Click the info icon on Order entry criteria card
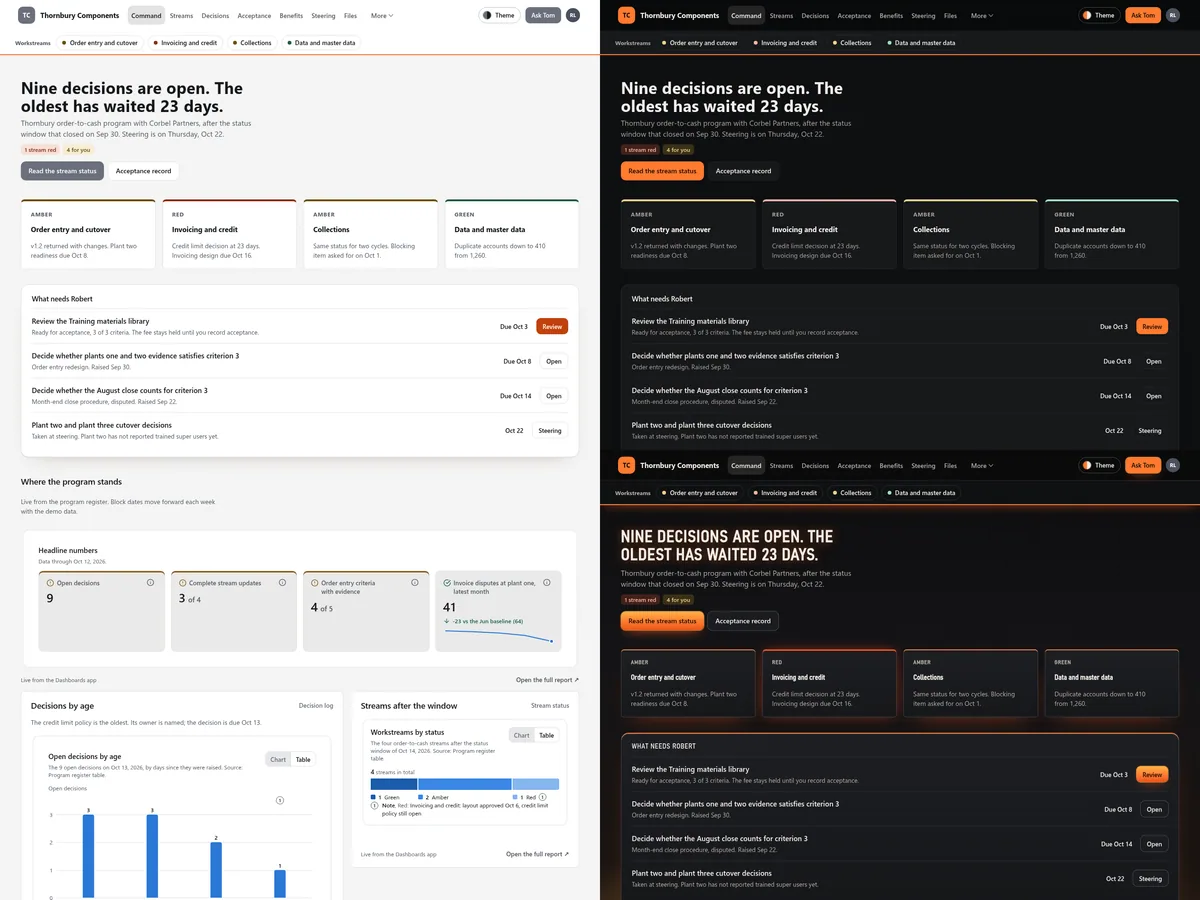This screenshot has width=1200, height=900. pos(414,582)
